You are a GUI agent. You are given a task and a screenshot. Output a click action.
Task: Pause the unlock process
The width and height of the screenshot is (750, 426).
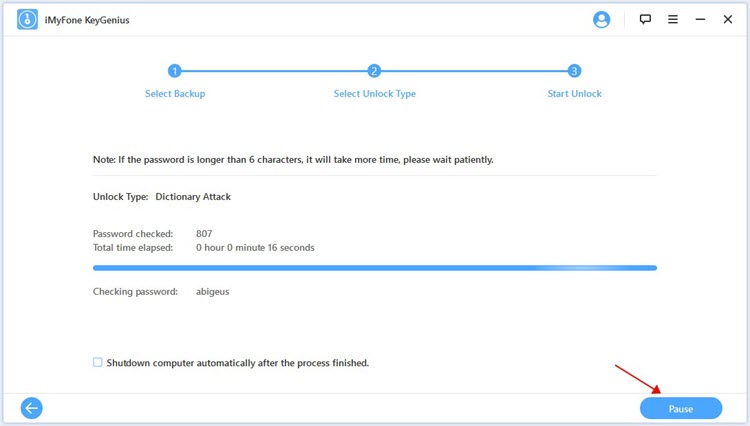(681, 409)
